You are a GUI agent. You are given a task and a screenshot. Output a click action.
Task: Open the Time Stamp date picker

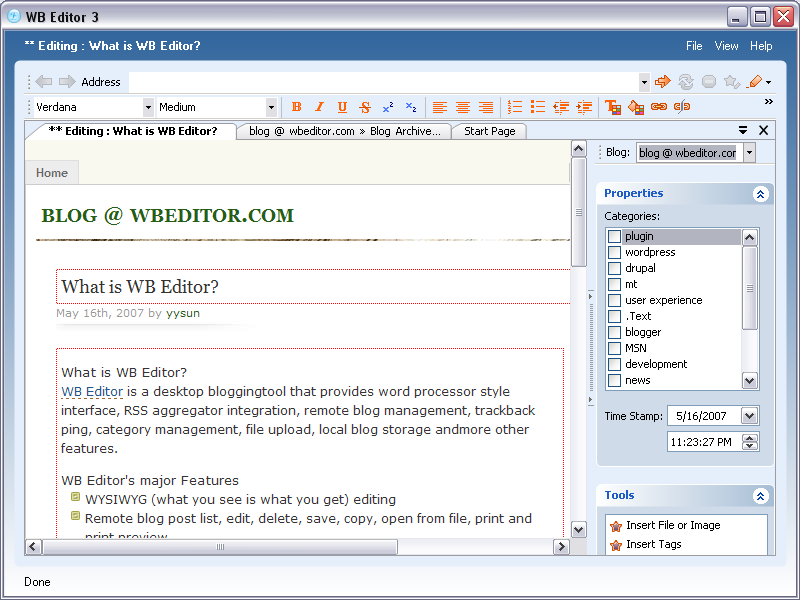pos(749,416)
